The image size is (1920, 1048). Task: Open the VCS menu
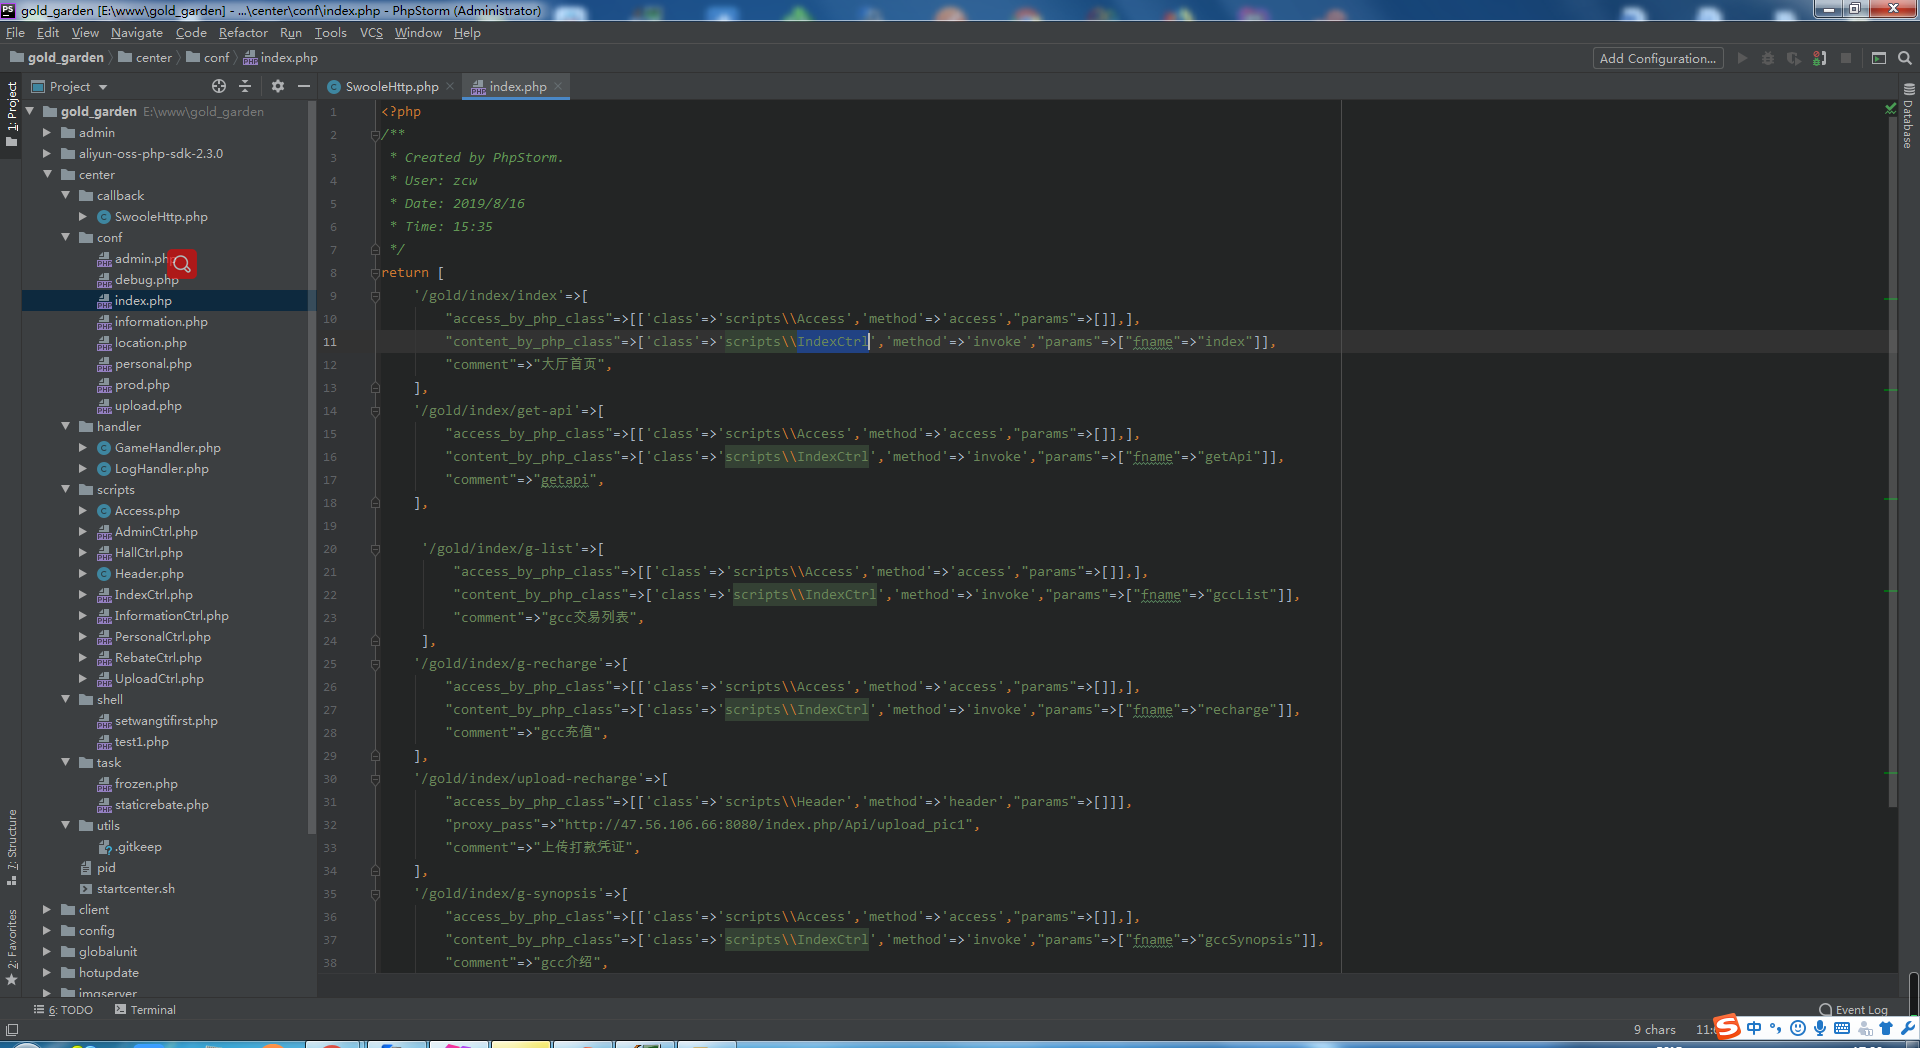(371, 33)
